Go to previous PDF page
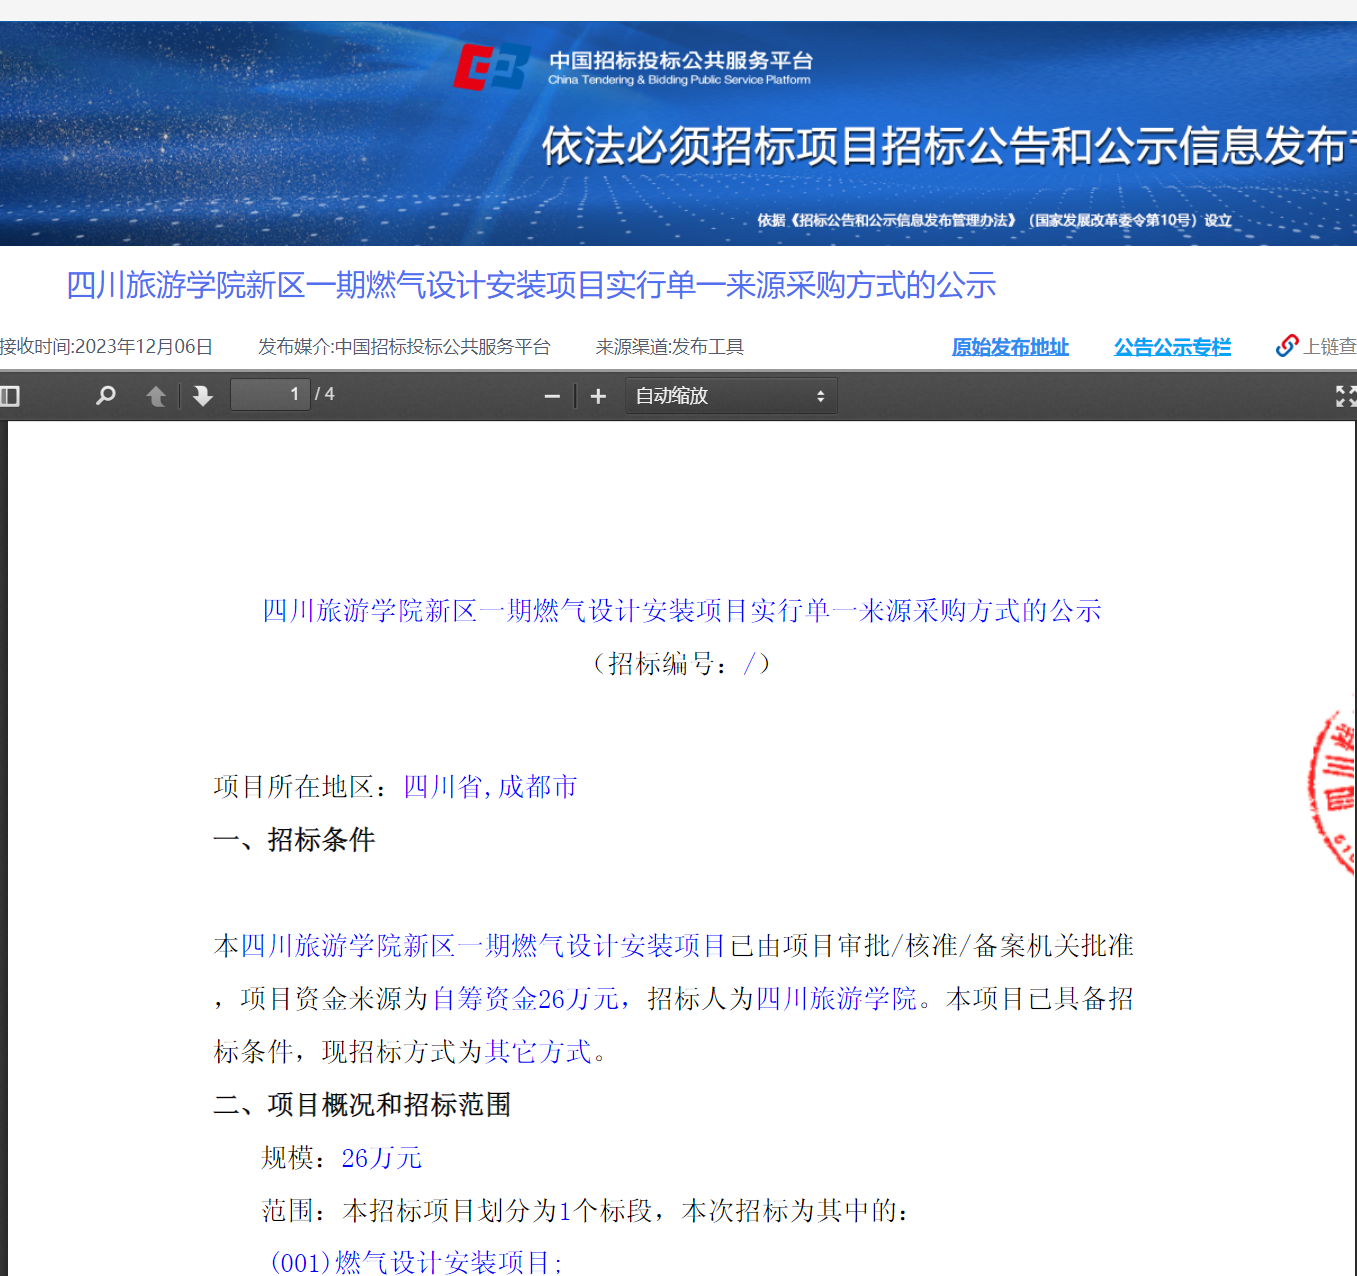 pyautogui.click(x=156, y=396)
